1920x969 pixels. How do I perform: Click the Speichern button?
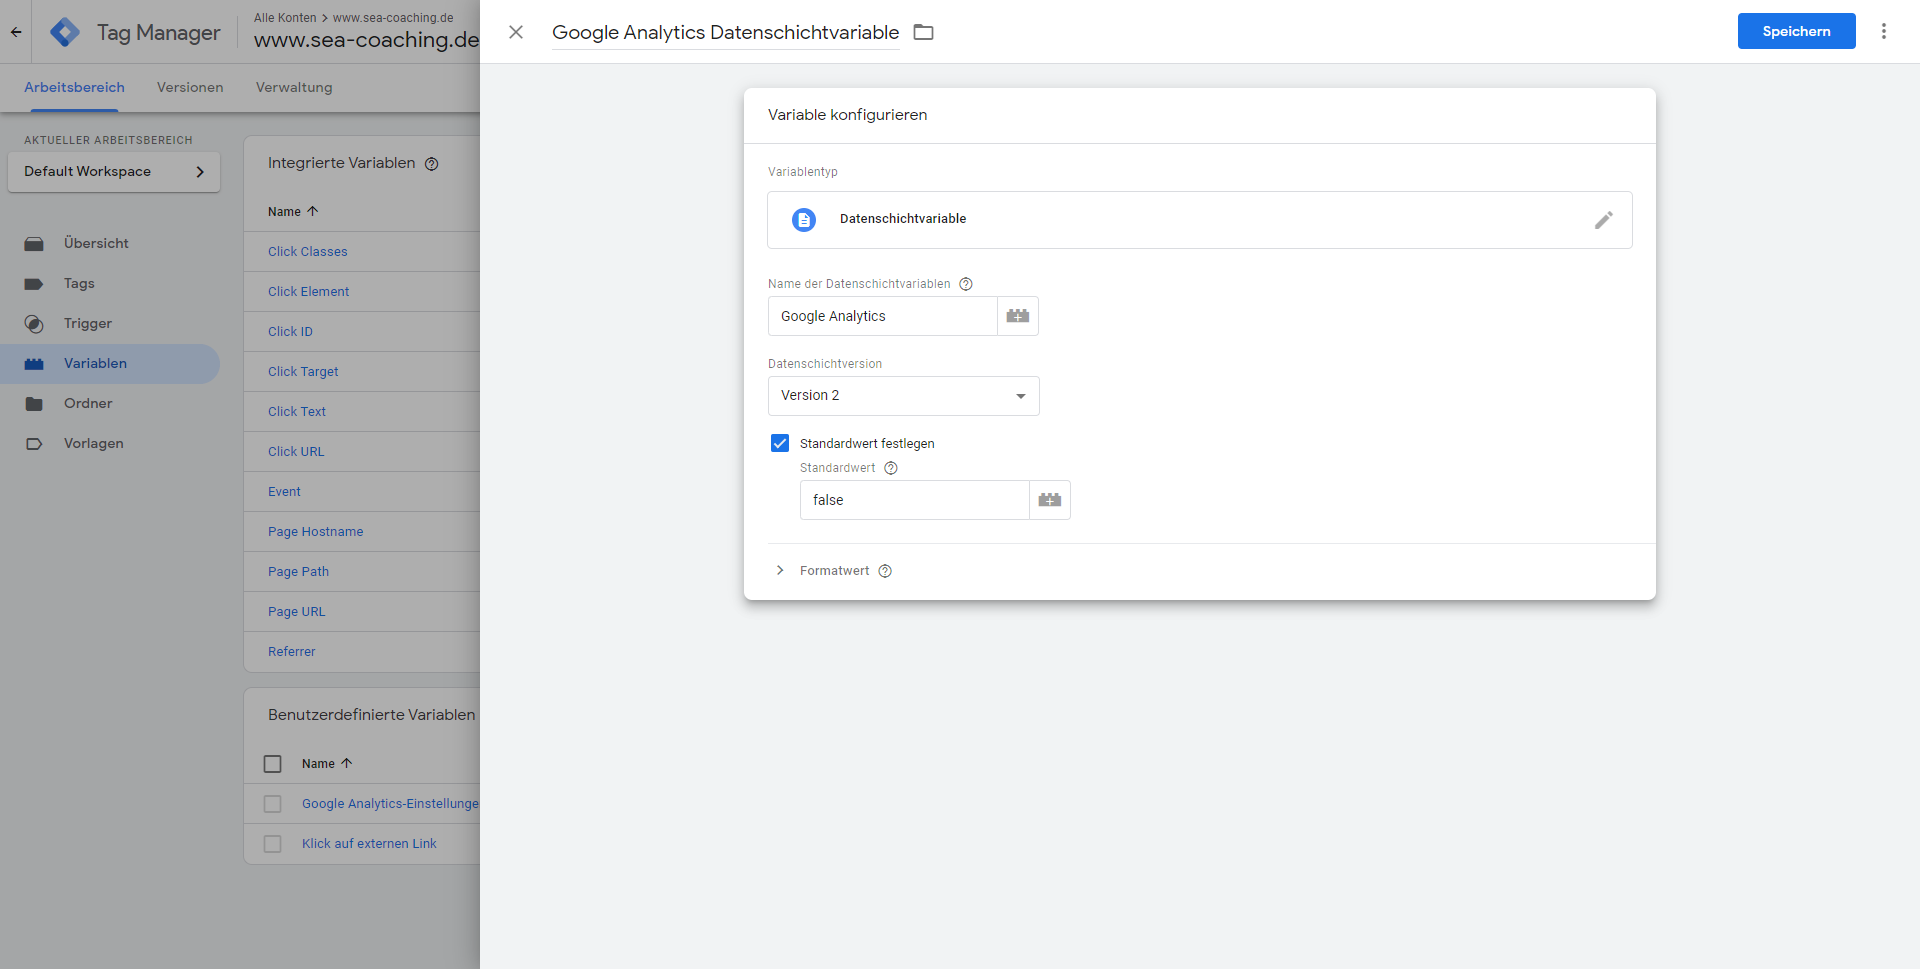[x=1796, y=31]
